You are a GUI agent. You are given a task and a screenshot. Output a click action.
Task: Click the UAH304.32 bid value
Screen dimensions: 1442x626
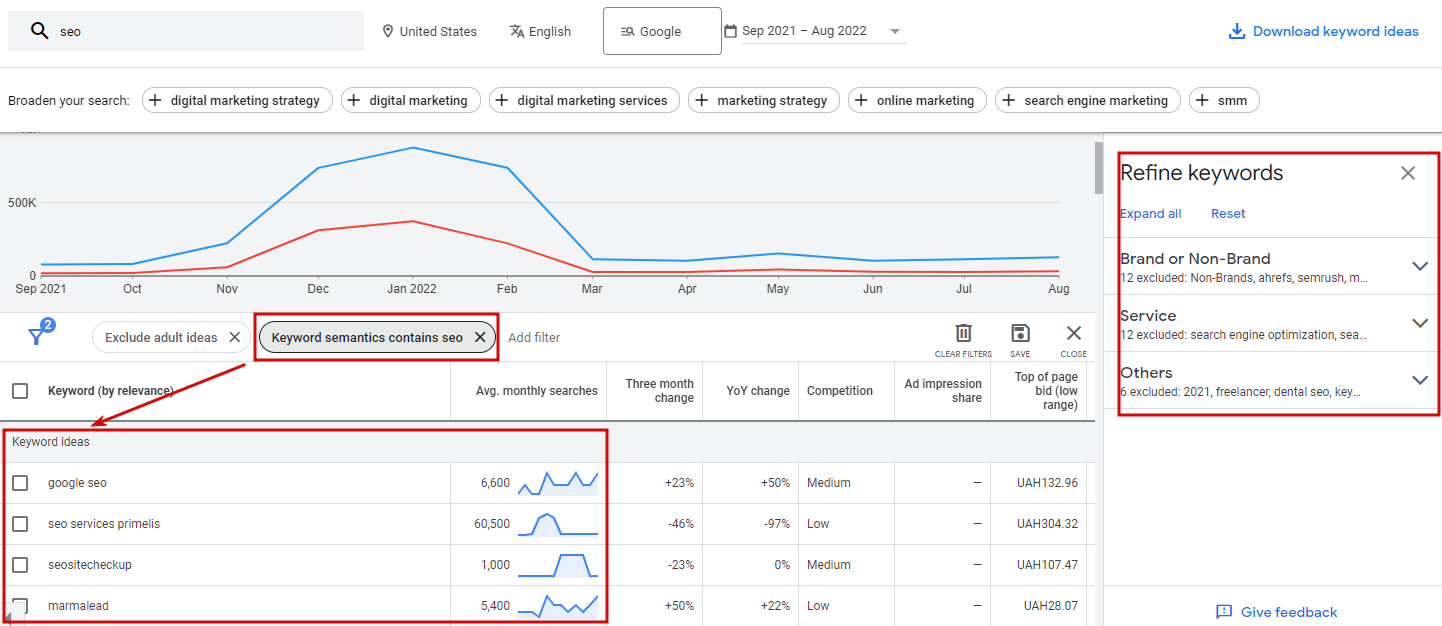tap(1047, 524)
